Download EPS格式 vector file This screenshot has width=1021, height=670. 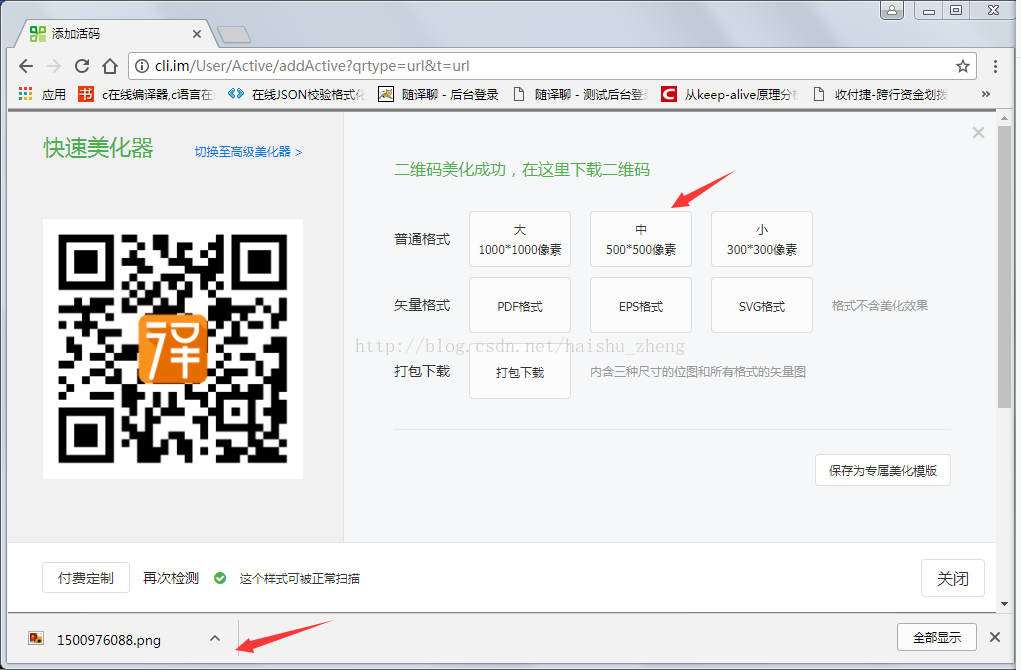pos(641,305)
